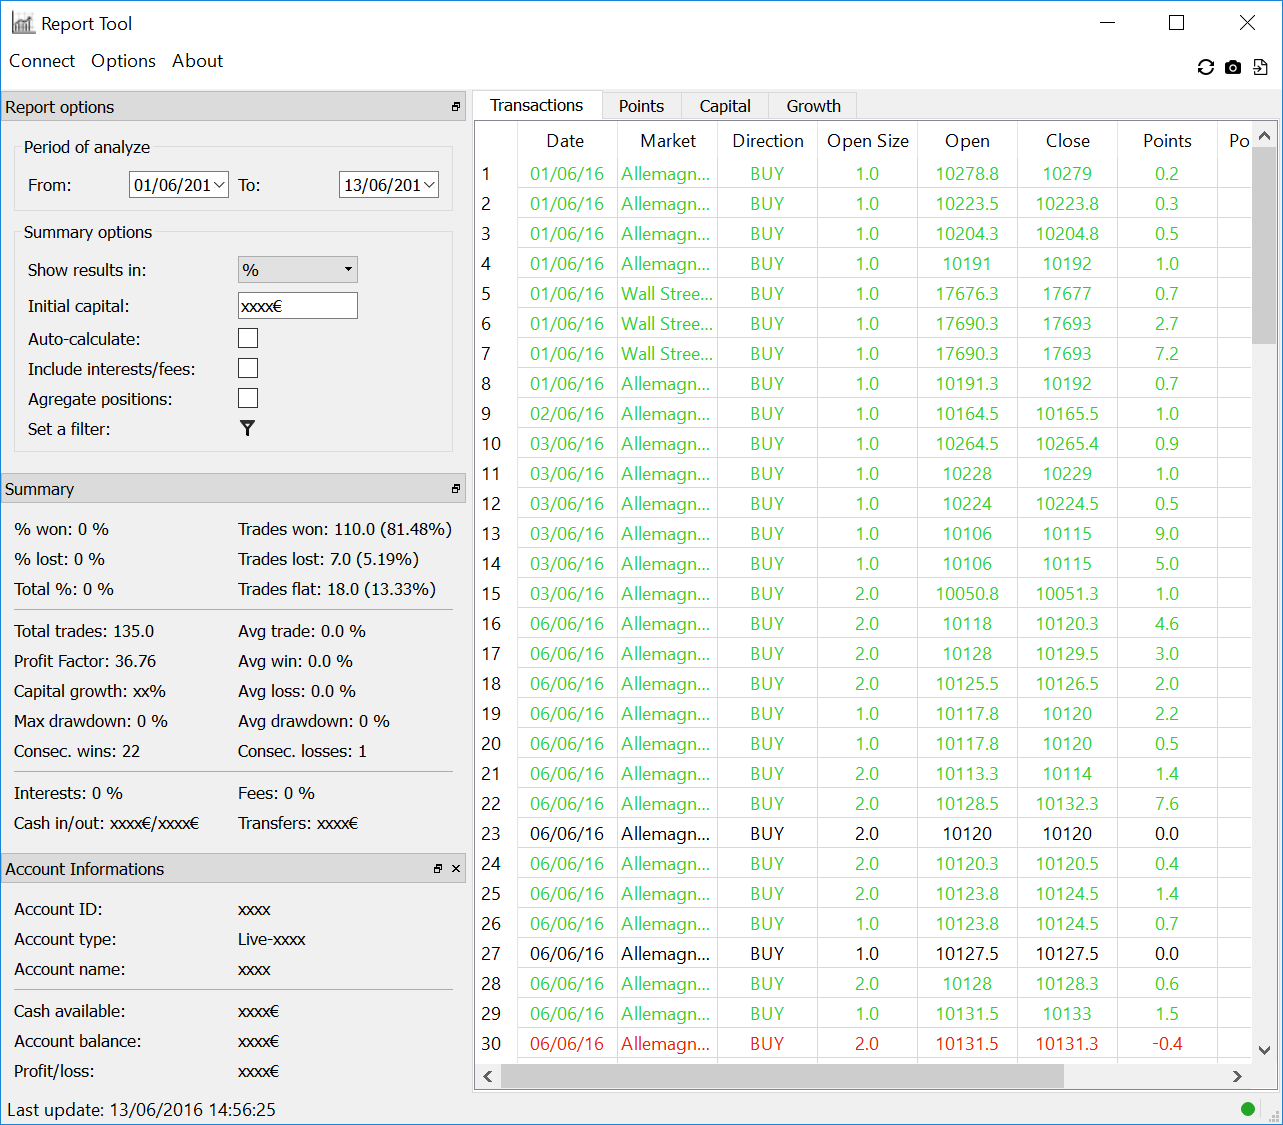The width and height of the screenshot is (1283, 1125).
Task: Check Include interests/fees option
Action: click(x=248, y=368)
